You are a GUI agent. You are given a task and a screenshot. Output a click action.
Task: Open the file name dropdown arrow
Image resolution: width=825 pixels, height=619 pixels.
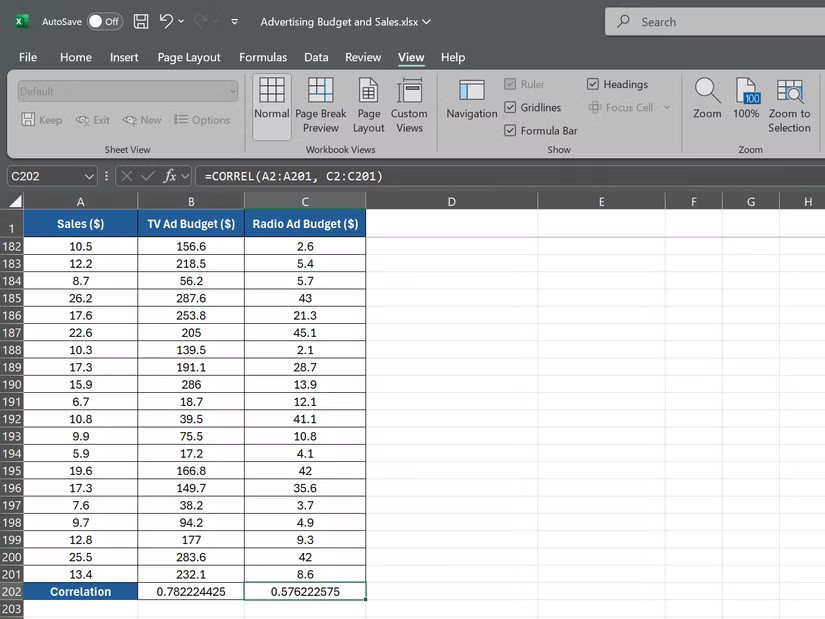point(428,21)
